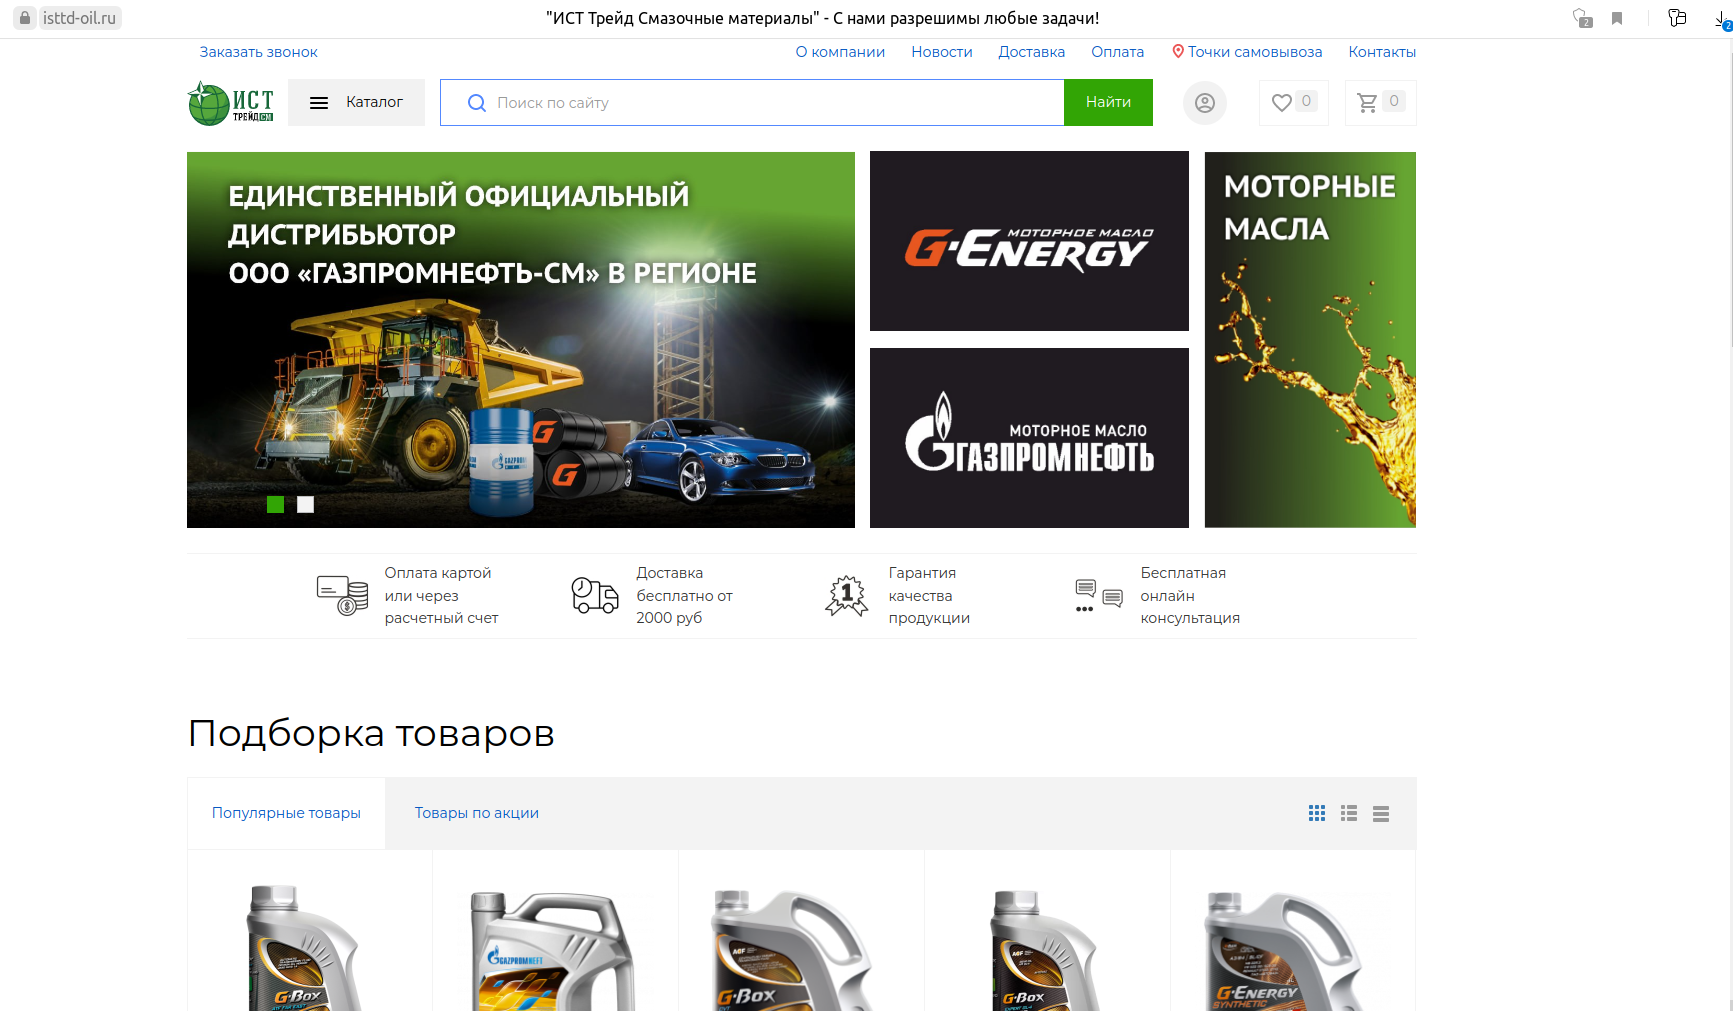The height and width of the screenshot is (1011, 1733).
Task: Click the 'Подборка товаров' heading
Action: point(371,733)
